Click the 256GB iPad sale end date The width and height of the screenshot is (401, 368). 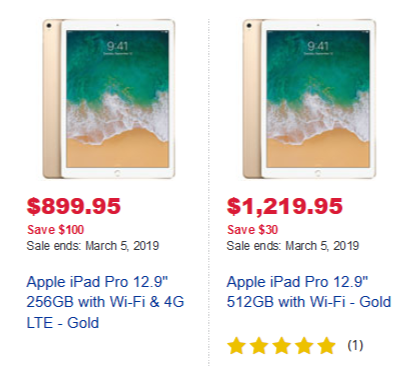(x=93, y=246)
